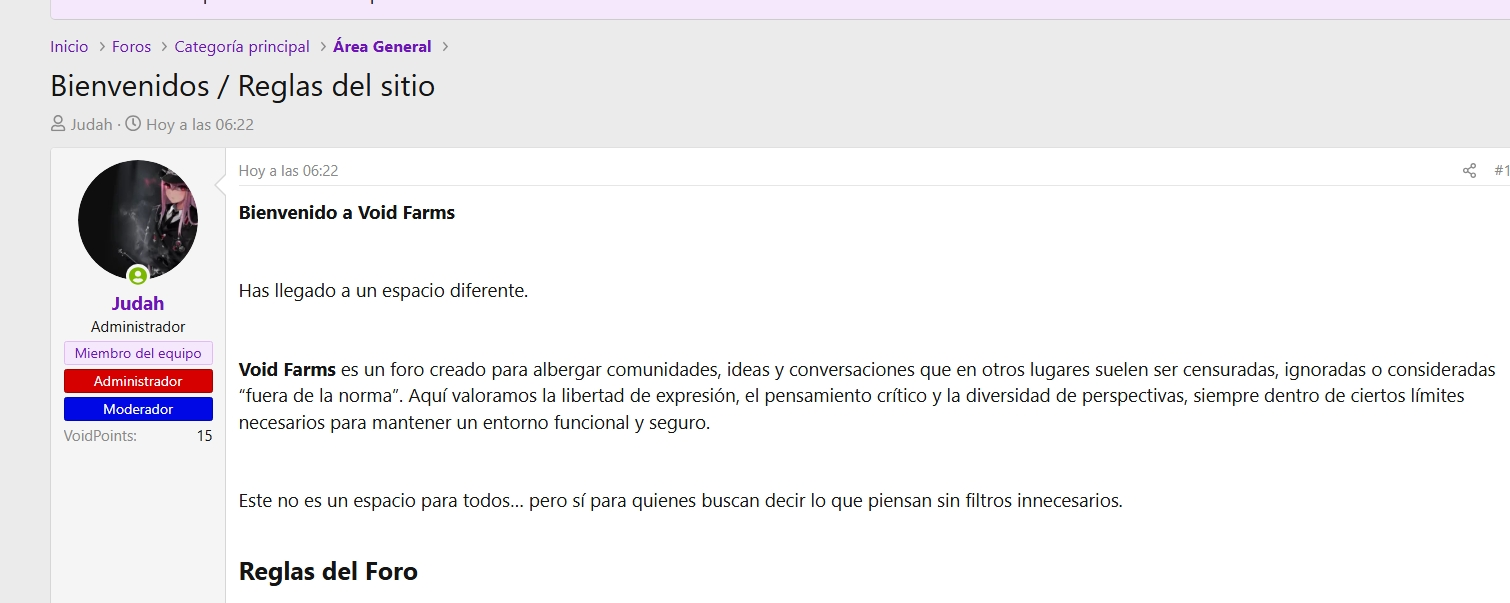The image size is (1510, 603).
Task: Click the chevron right after Foros breadcrumb
Action: point(164,47)
